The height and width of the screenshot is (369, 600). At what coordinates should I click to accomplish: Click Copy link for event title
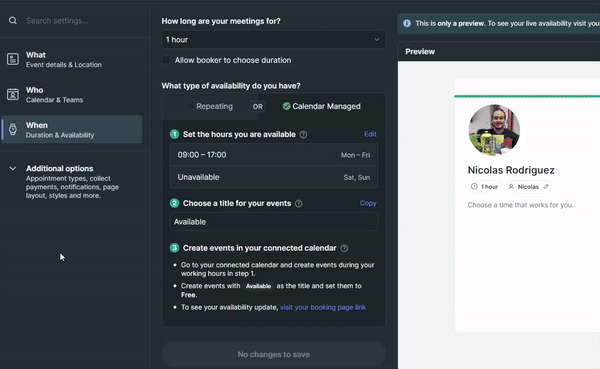point(368,203)
